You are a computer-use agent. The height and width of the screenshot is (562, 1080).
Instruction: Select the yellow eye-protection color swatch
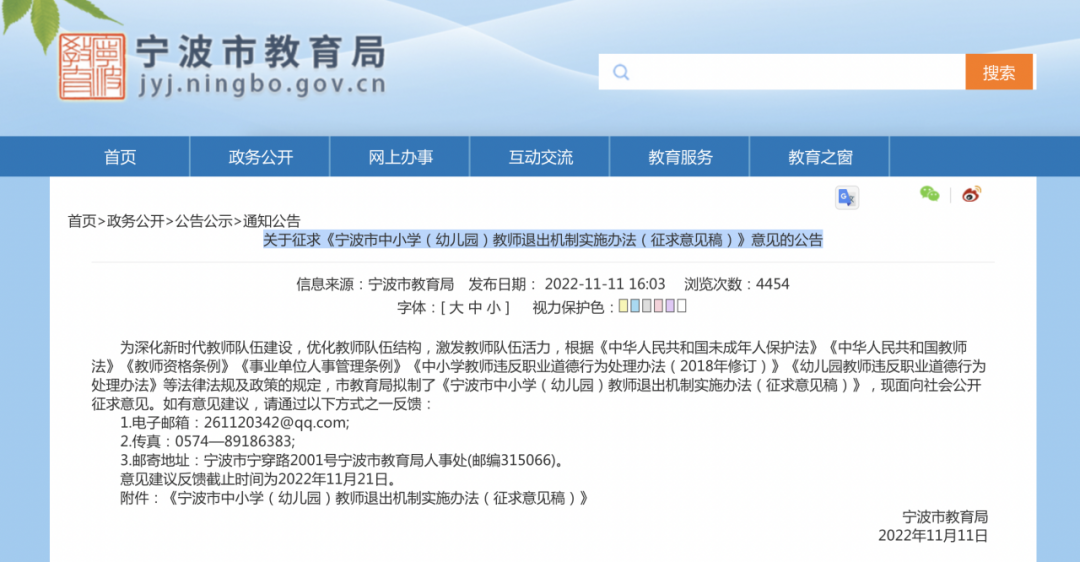click(x=623, y=306)
